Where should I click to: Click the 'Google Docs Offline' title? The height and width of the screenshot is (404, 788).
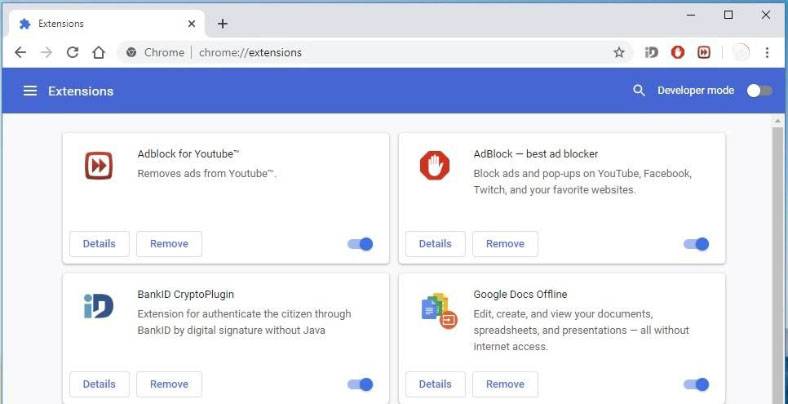520,294
